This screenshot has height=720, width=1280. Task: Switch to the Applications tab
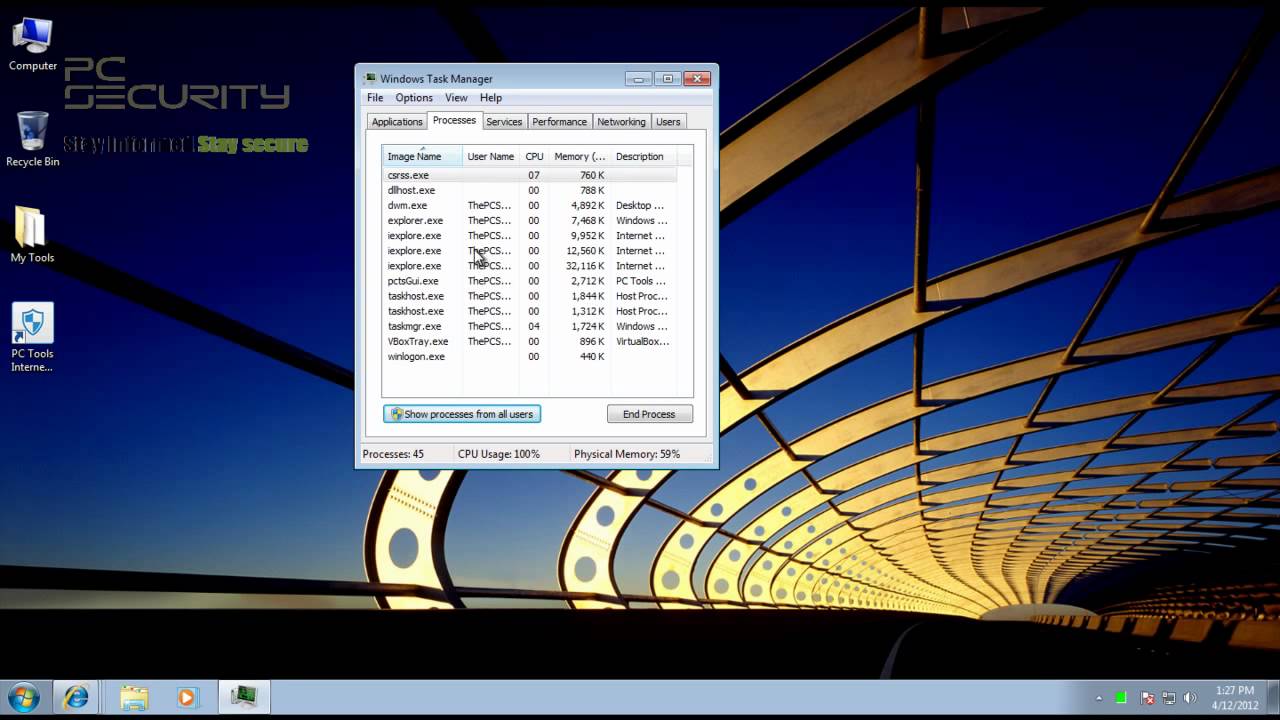point(397,122)
